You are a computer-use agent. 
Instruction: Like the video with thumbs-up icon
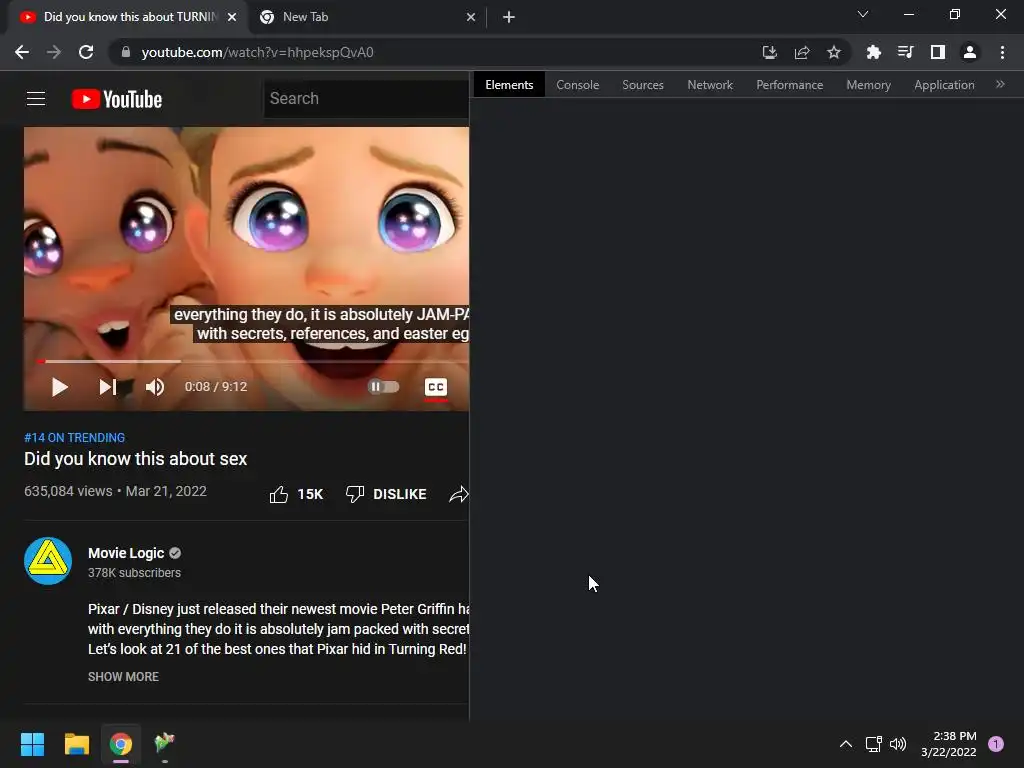[279, 494]
